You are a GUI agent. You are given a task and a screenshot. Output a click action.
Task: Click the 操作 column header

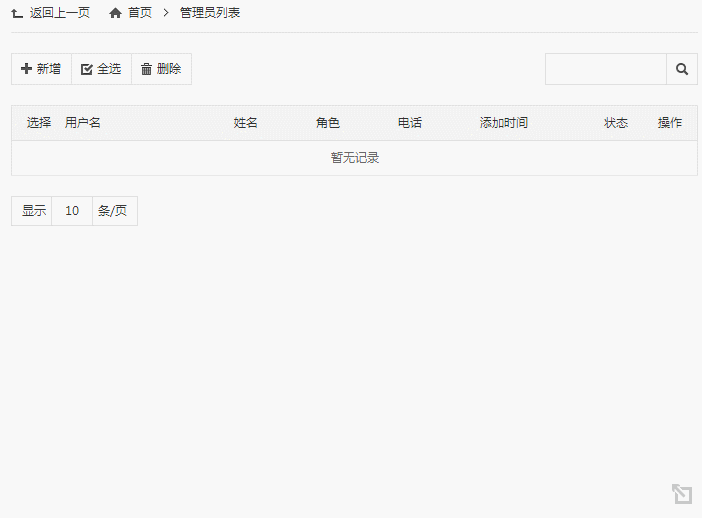[670, 123]
